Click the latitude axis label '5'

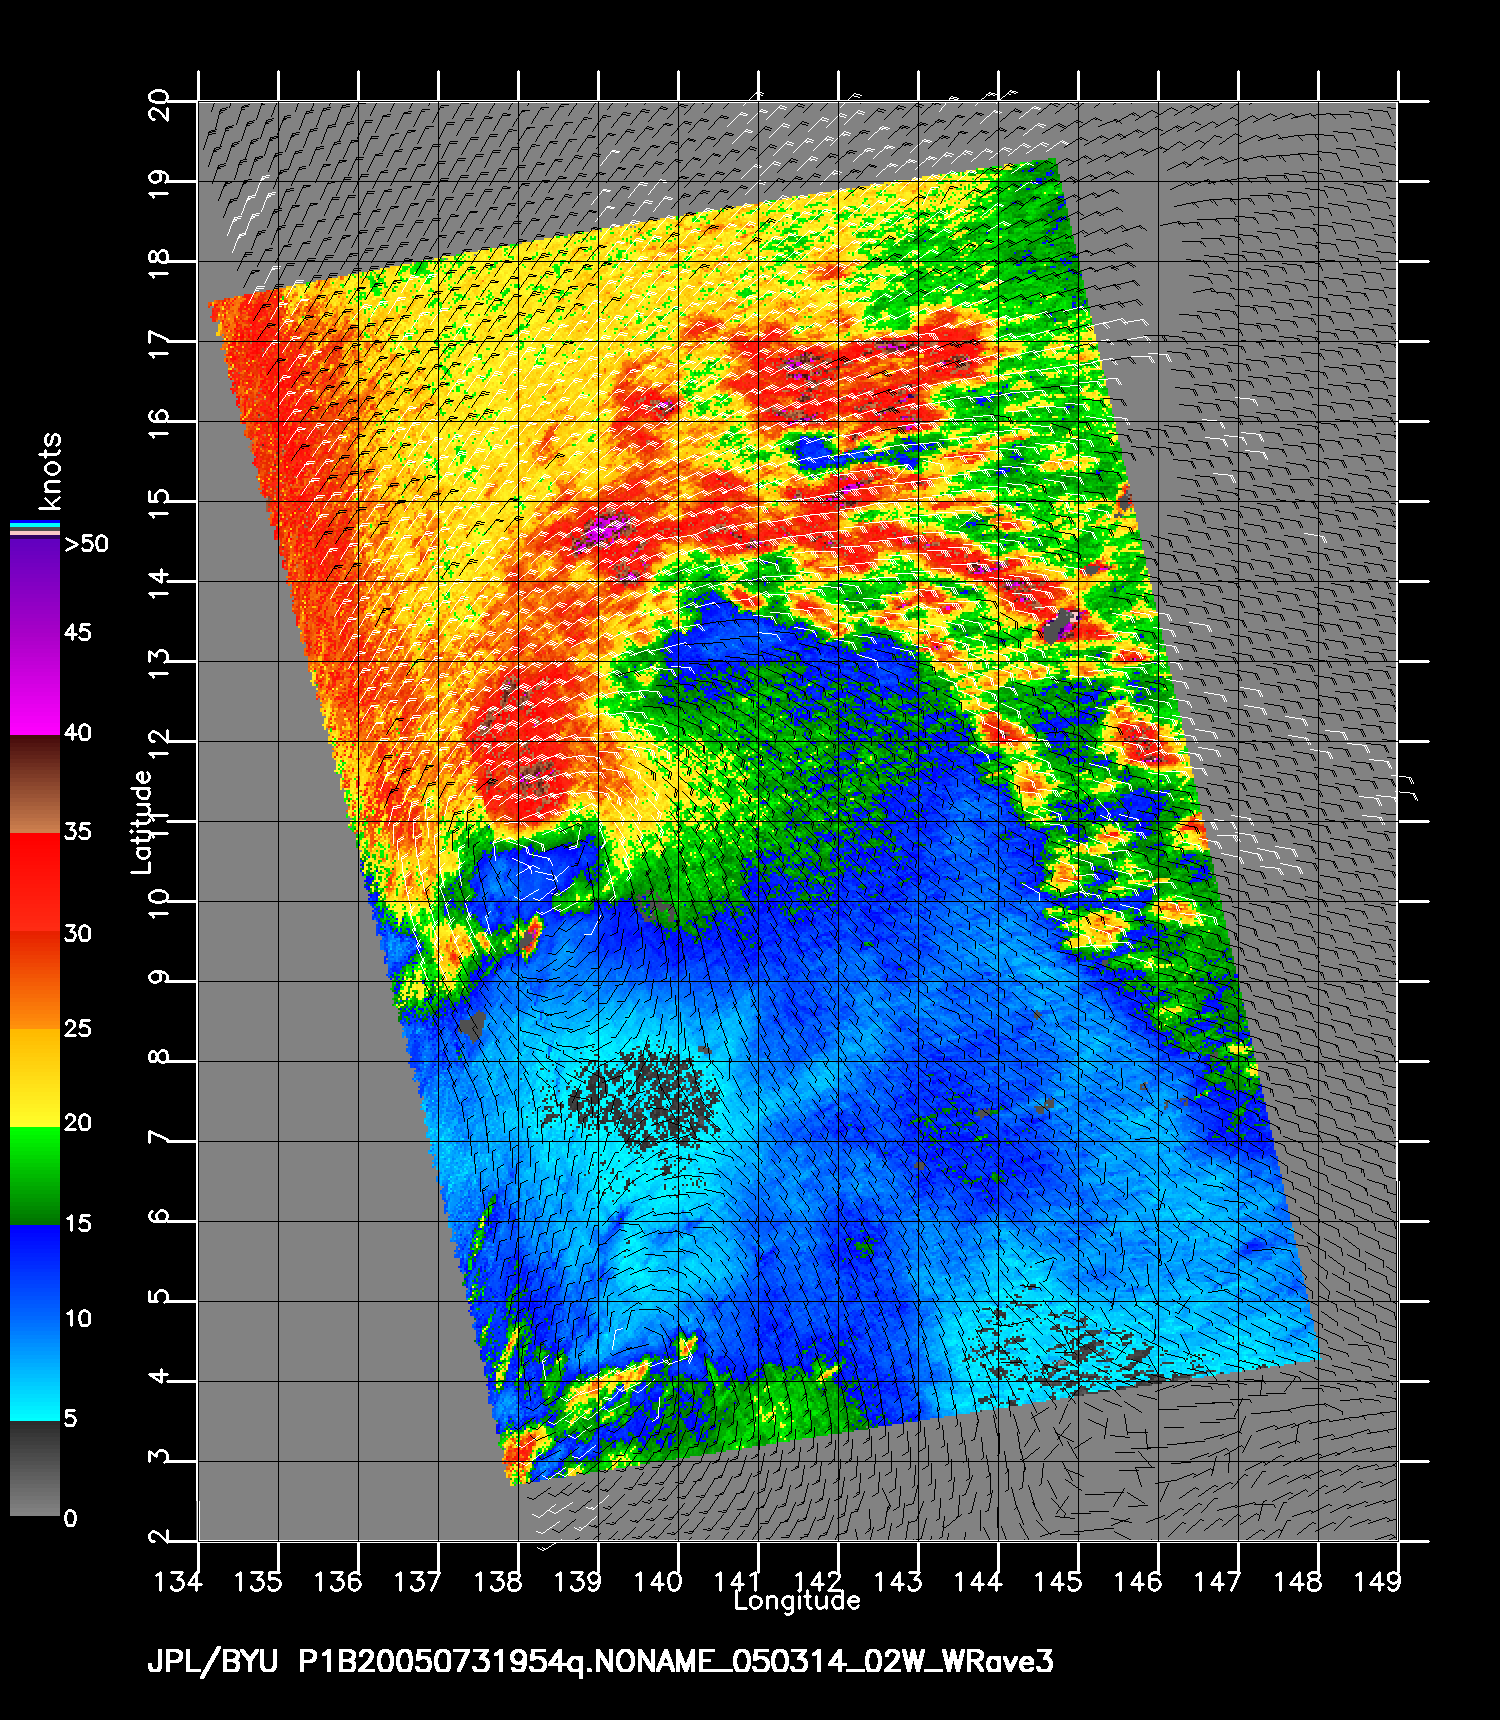(159, 1296)
